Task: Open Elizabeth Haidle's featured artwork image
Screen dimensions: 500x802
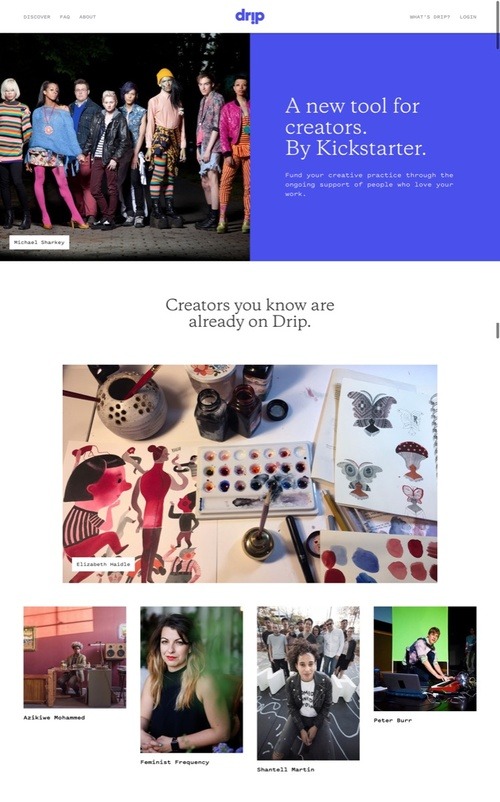Action: (x=250, y=474)
